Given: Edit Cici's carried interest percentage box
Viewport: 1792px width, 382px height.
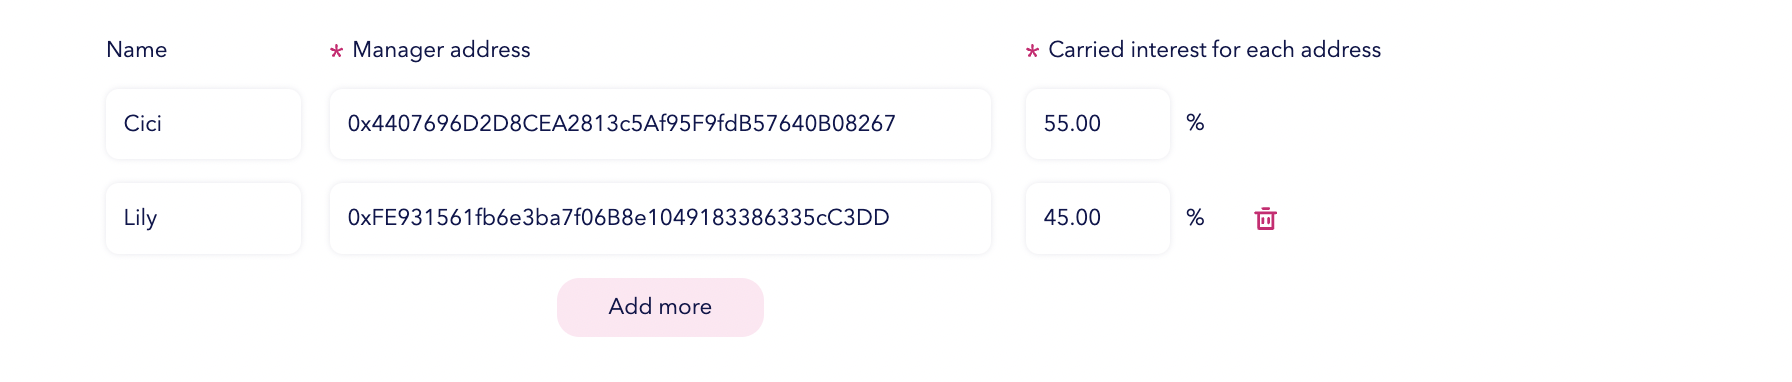Looking at the screenshot, I should pos(1097,124).
